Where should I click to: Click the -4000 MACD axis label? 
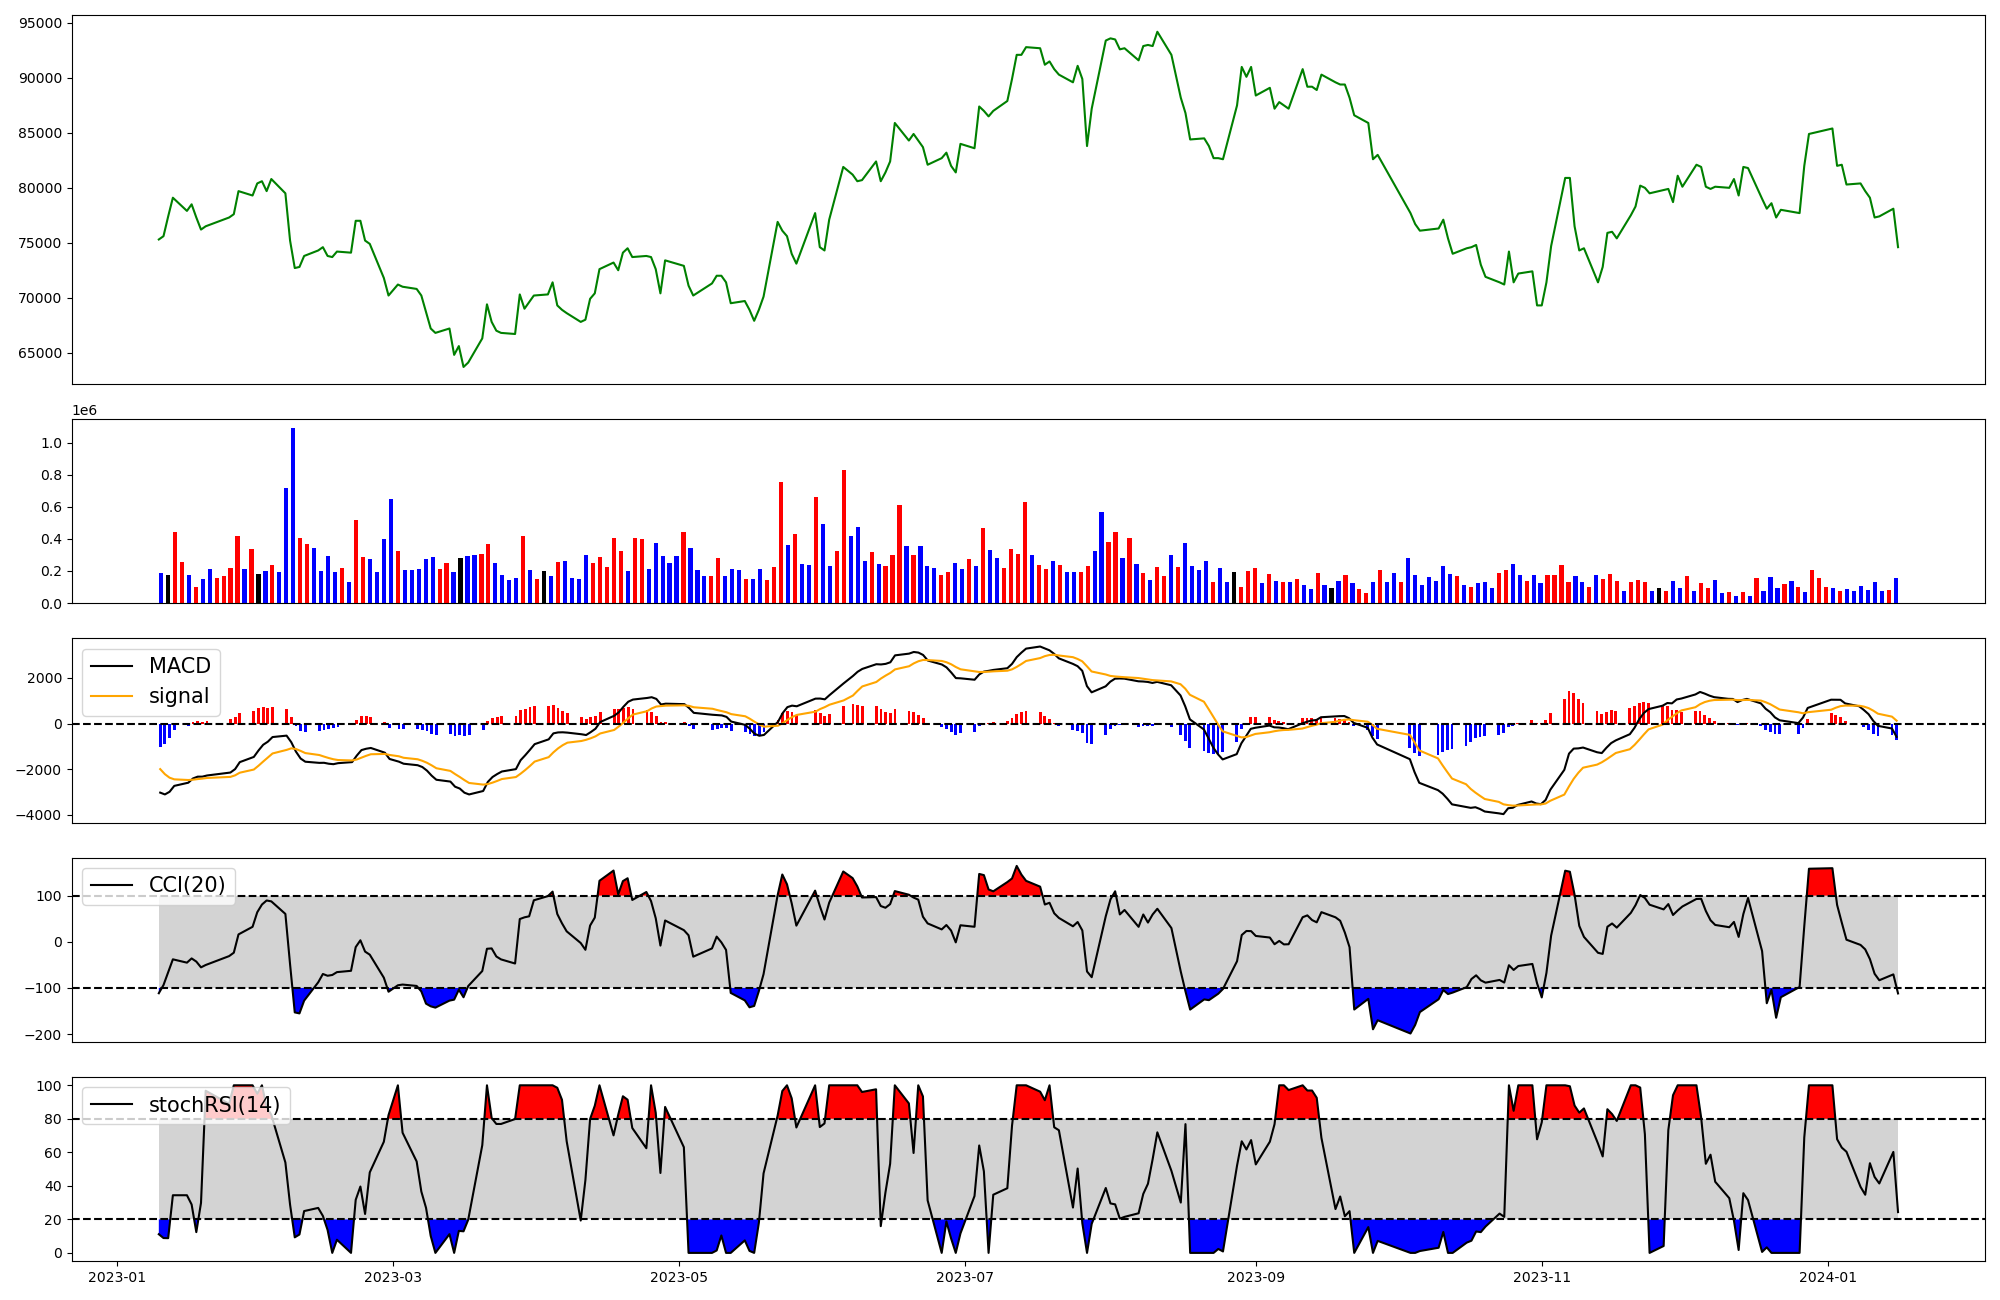pos(37,815)
